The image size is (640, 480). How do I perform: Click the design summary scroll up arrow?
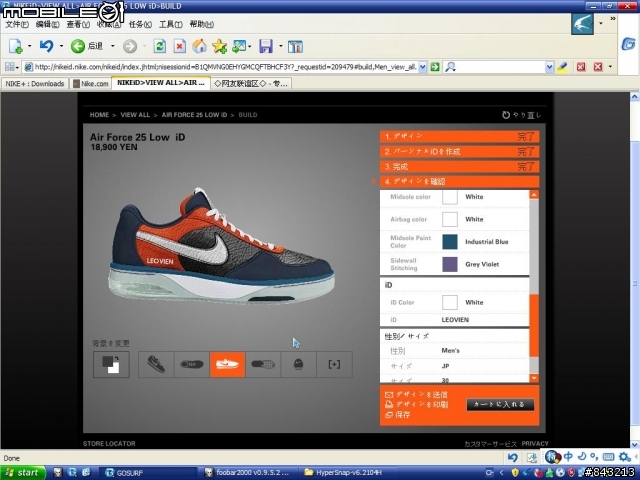coord(534,195)
